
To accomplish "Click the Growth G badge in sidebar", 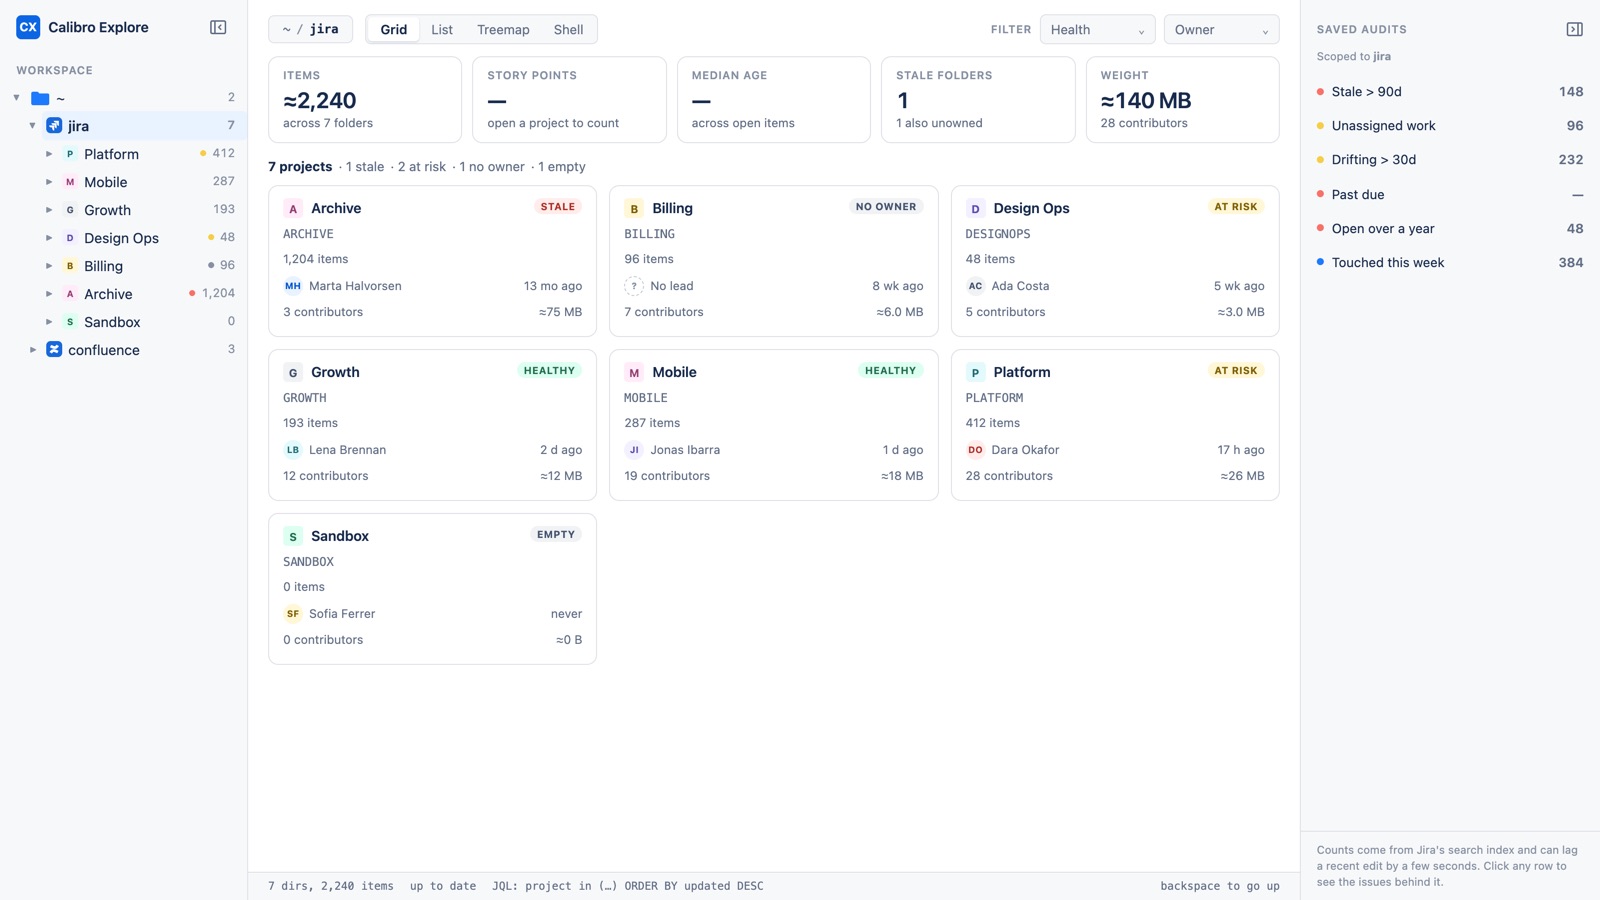I will [70, 210].
